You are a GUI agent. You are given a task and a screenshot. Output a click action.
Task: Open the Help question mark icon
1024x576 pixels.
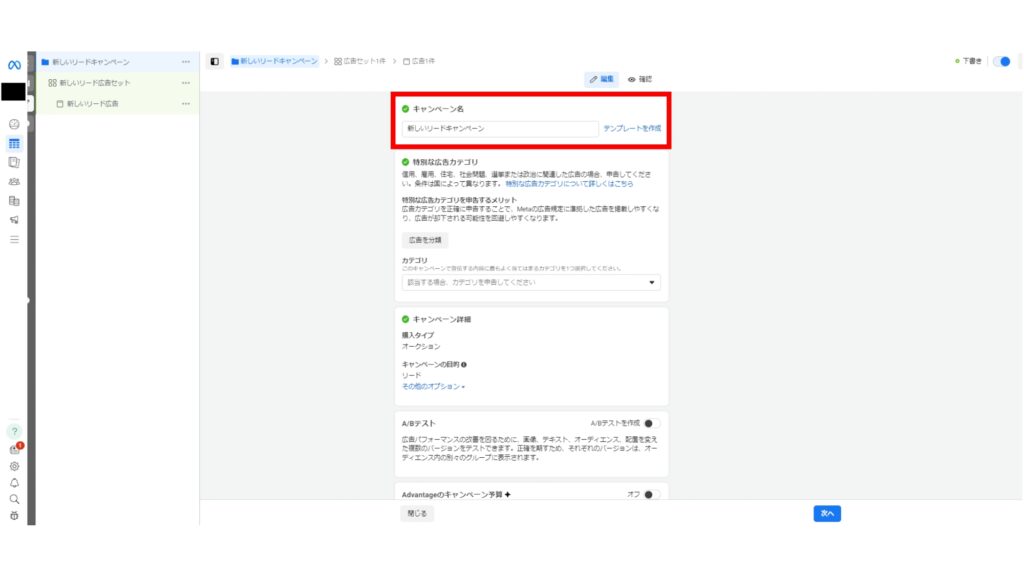tap(13, 430)
